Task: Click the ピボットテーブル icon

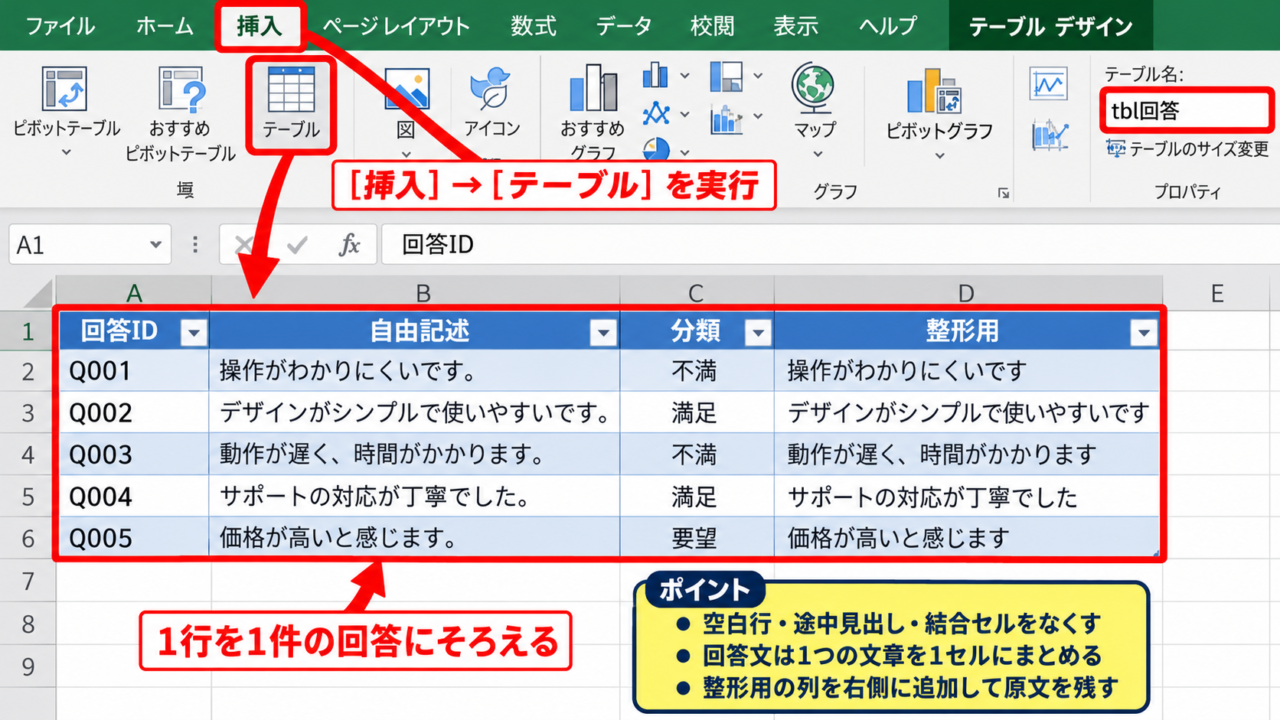Action: (66, 88)
